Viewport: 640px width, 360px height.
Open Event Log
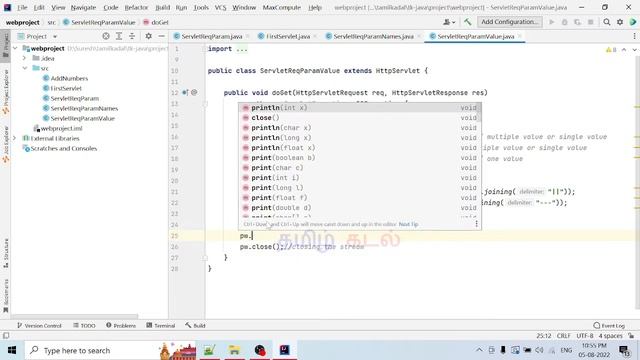(x=609, y=325)
